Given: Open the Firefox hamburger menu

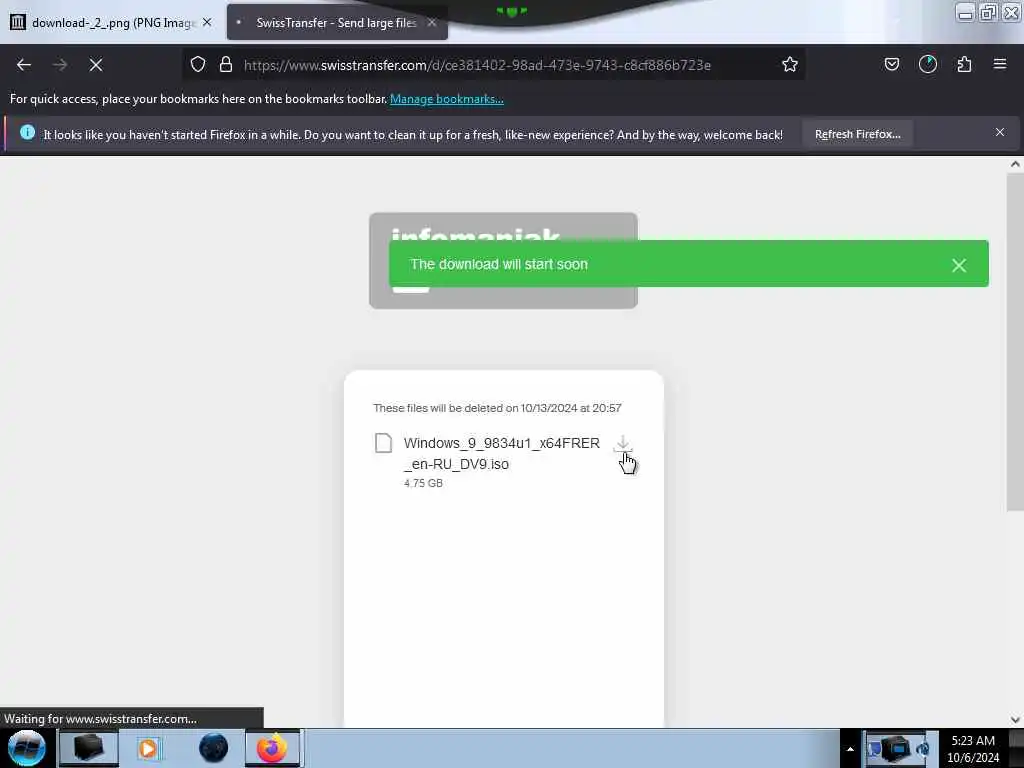Looking at the screenshot, I should (1000, 64).
